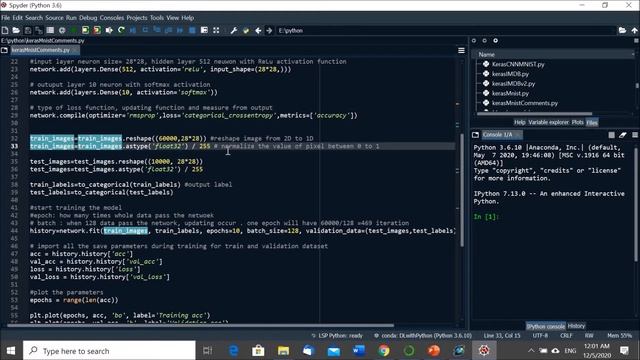The image size is (640, 360).
Task: Open Microsoft Word from the taskbar
Action: pyautogui.click(x=359, y=350)
